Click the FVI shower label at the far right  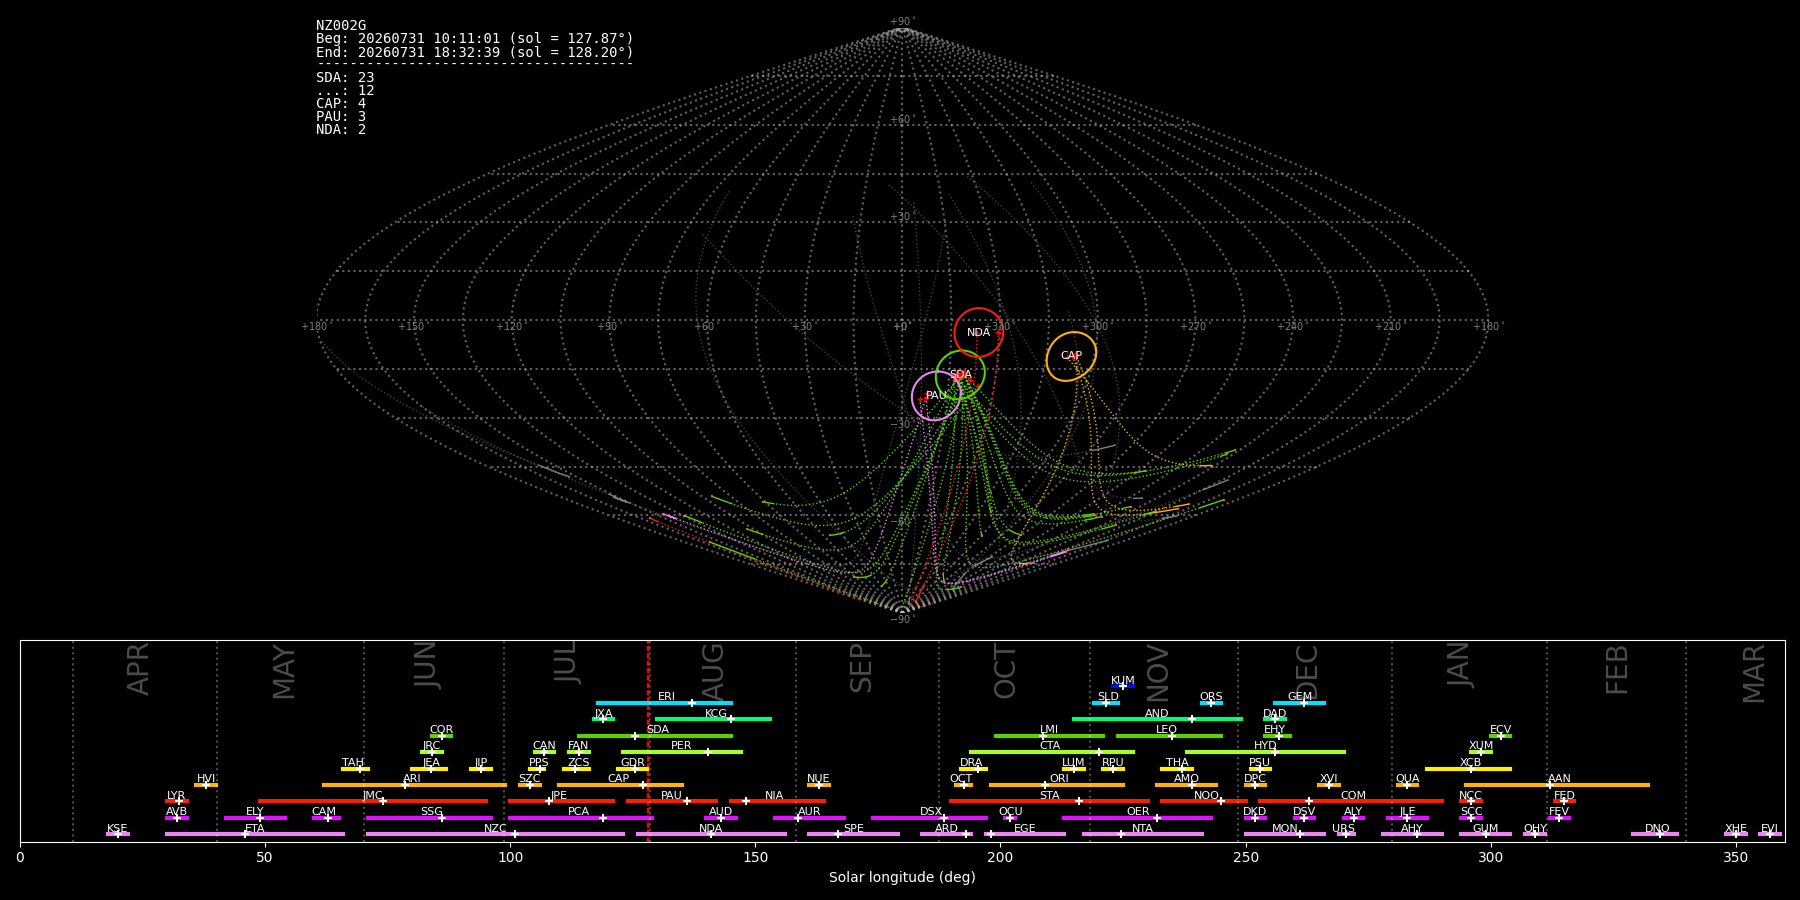tap(1769, 829)
